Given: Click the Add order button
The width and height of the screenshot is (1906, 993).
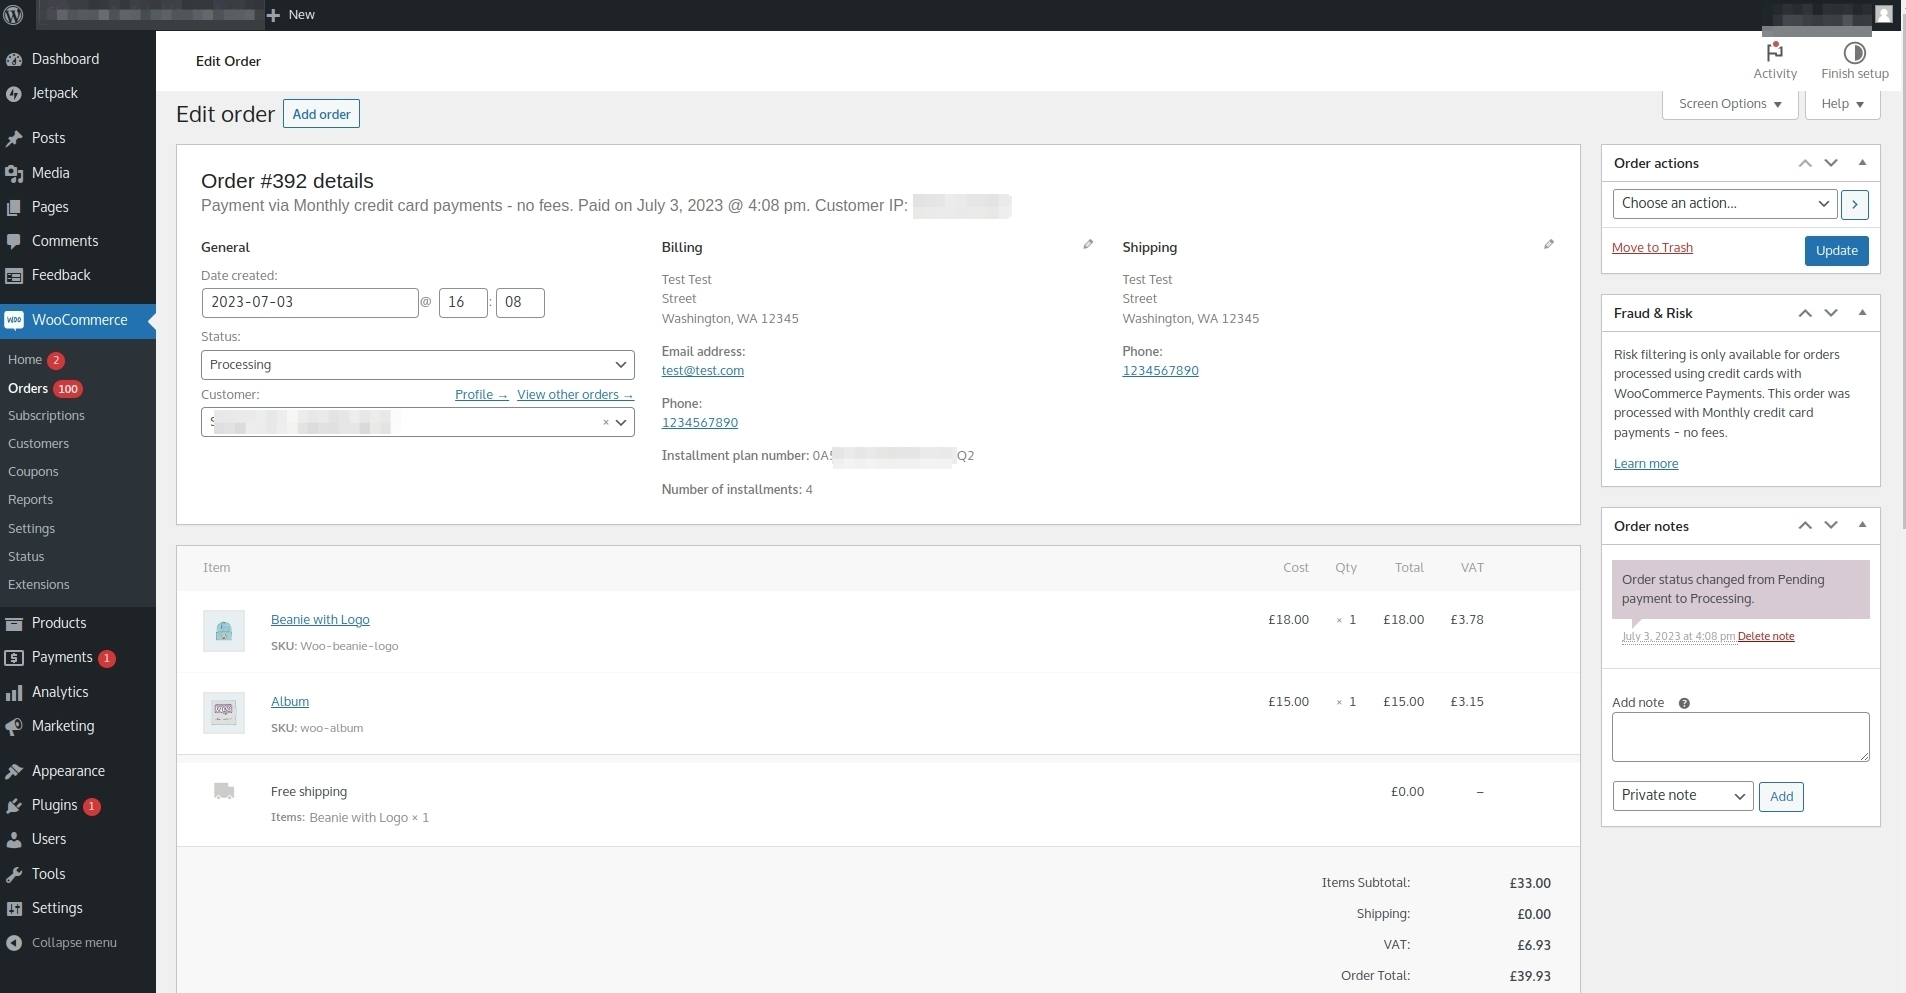Looking at the screenshot, I should point(321,114).
